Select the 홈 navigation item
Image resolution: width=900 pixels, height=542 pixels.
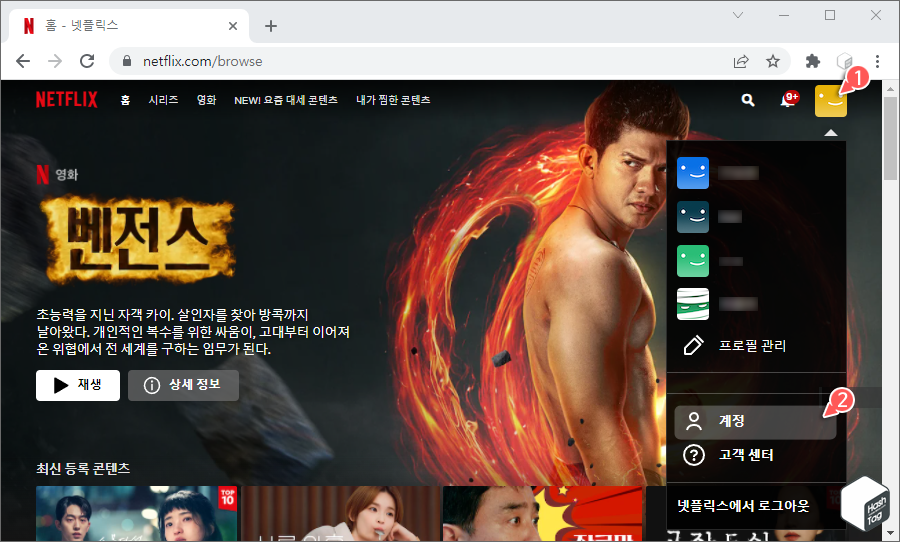[x=125, y=100]
